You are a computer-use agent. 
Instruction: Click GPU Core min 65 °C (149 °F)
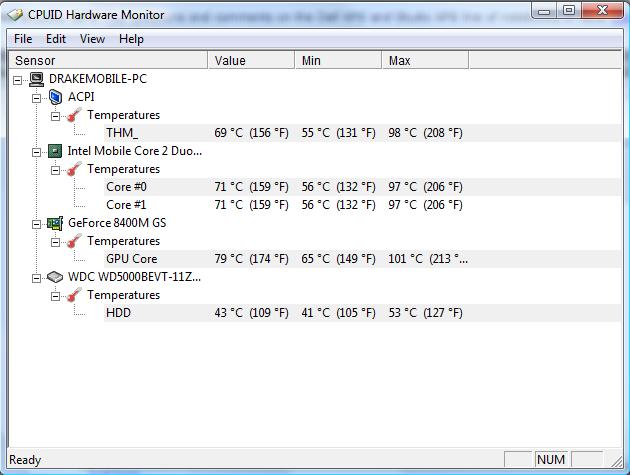(339, 259)
